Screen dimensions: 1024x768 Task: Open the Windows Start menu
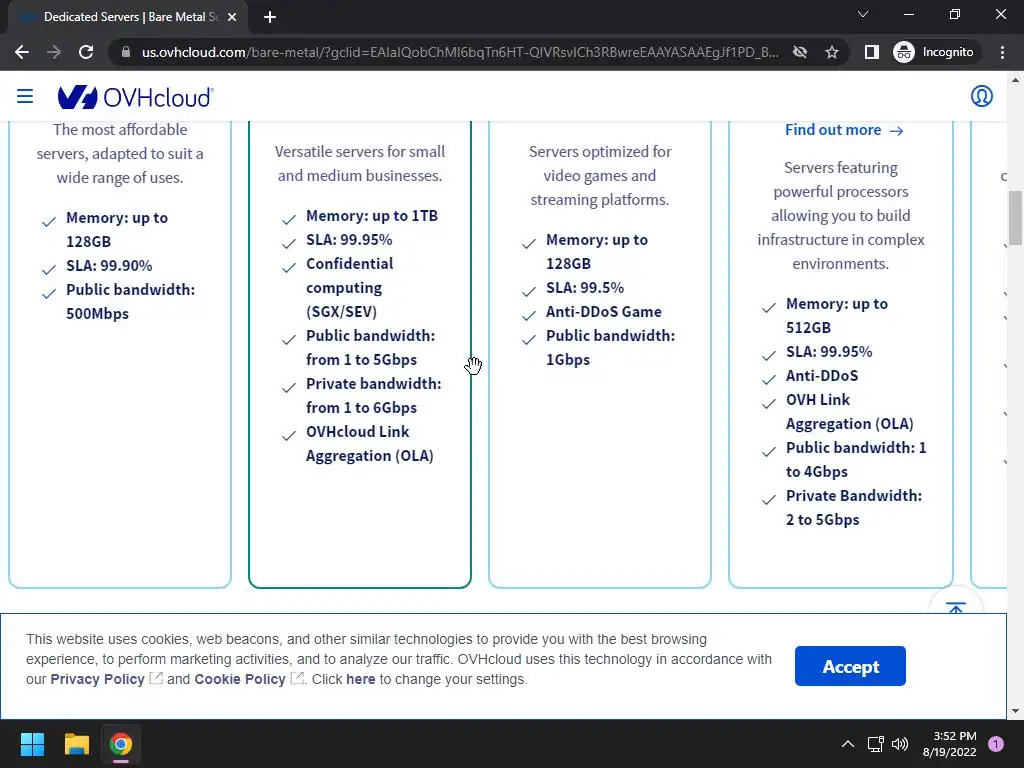[x=32, y=744]
